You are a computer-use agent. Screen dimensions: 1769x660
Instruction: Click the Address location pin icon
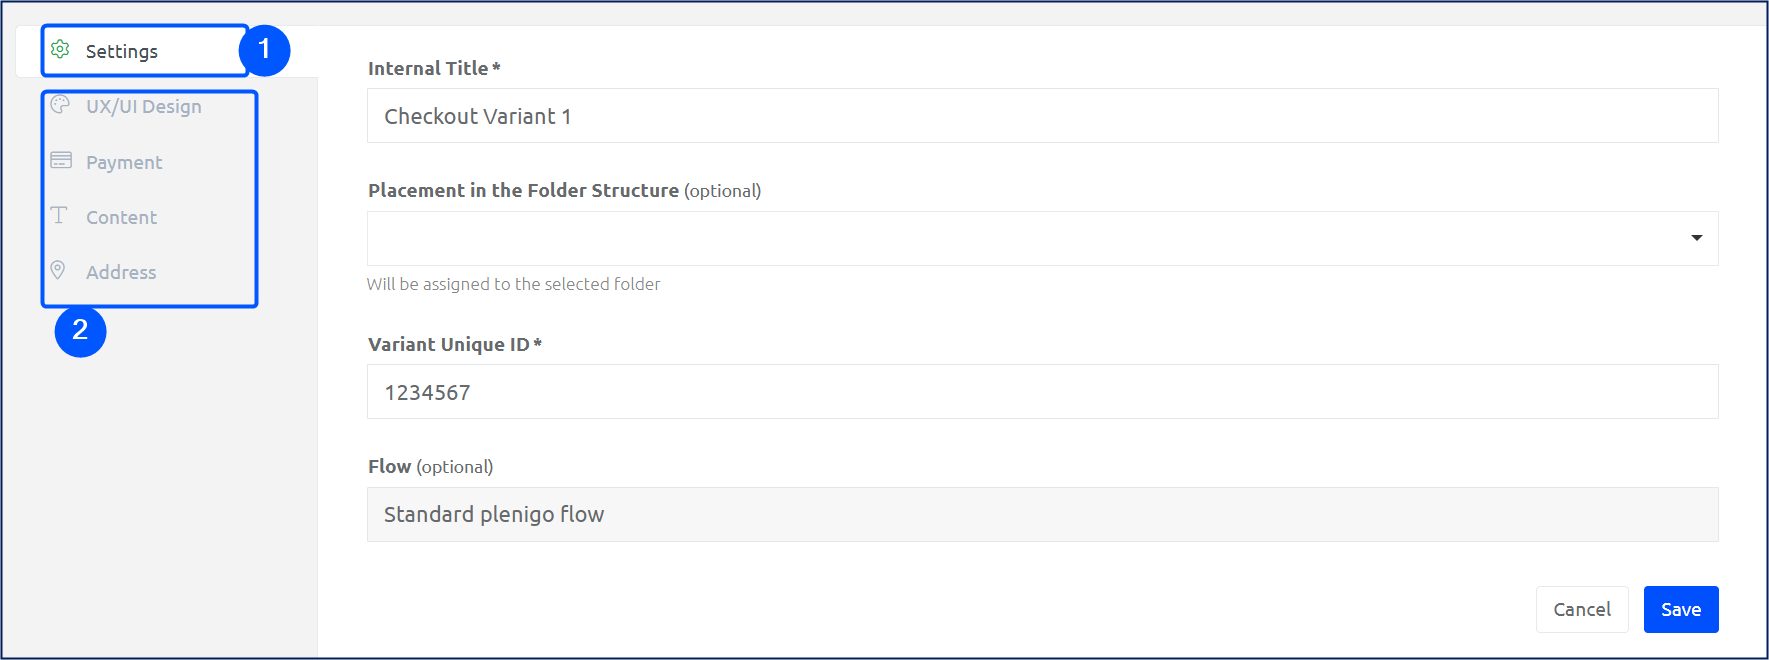tap(58, 270)
